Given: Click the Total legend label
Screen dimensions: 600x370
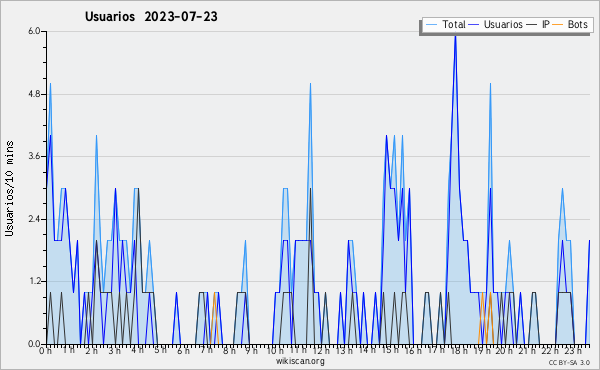Looking at the screenshot, I should coord(453,24).
